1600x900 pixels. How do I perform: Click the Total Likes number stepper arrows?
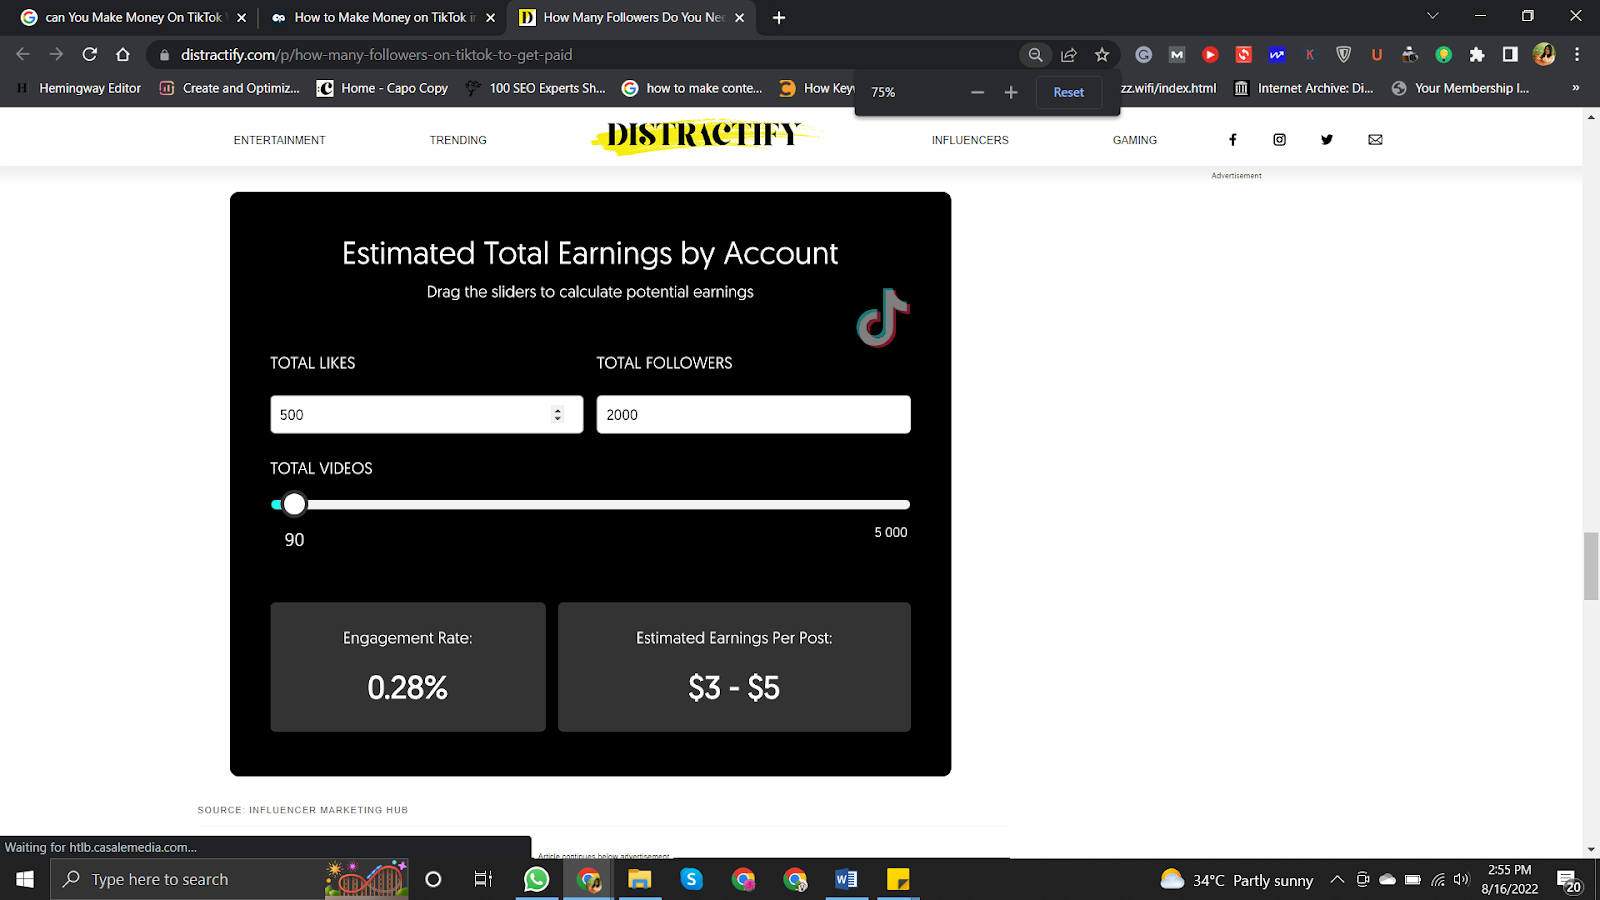pos(558,414)
